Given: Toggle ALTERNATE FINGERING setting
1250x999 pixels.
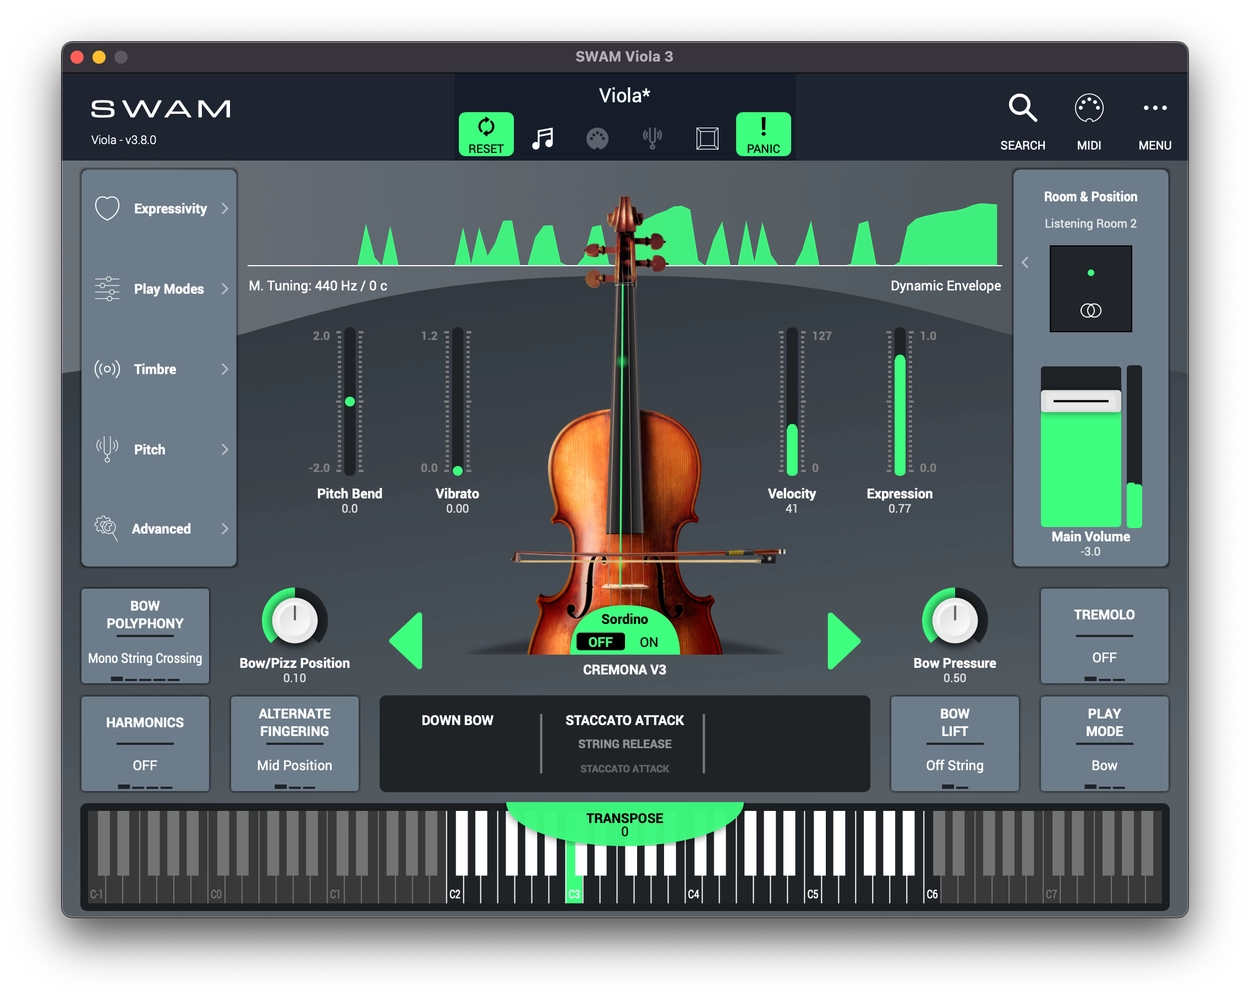Looking at the screenshot, I should click(x=294, y=744).
